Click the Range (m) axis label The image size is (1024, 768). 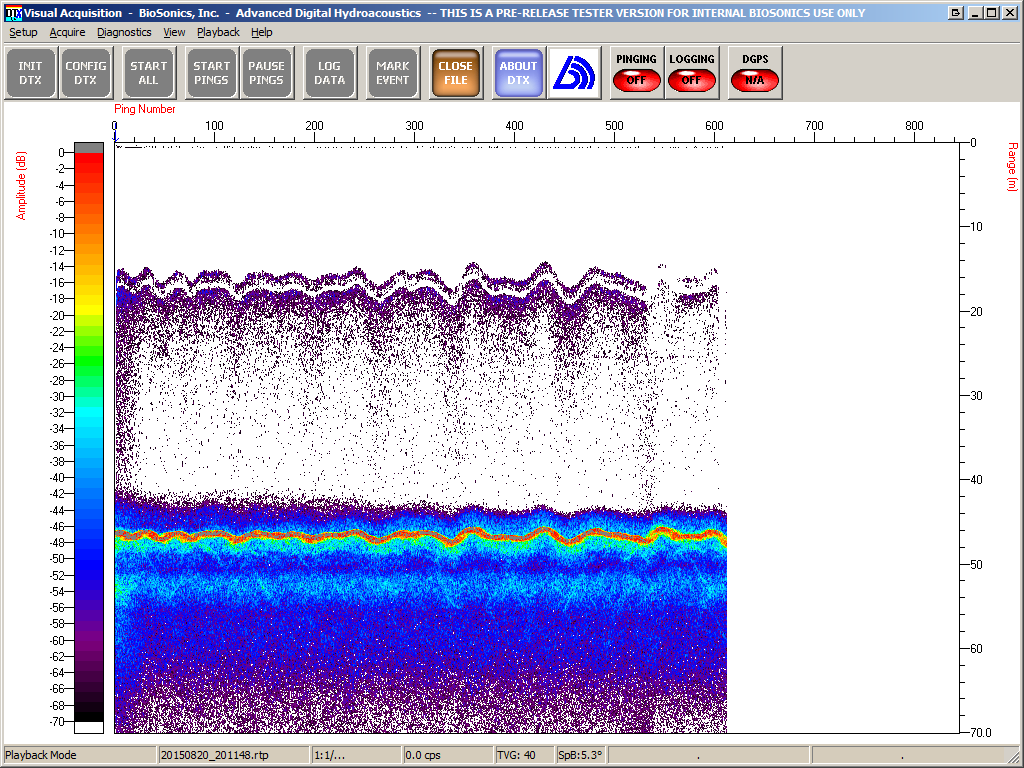pos(1012,167)
